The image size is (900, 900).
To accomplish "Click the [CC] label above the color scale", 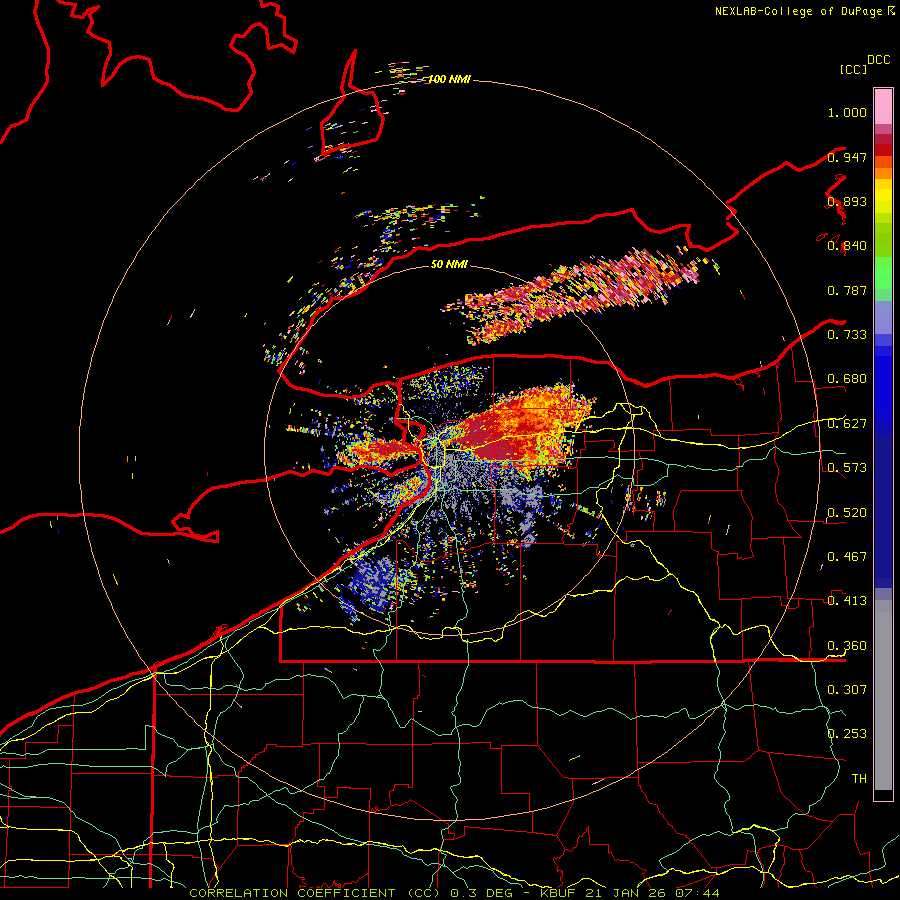I will click(x=853, y=69).
